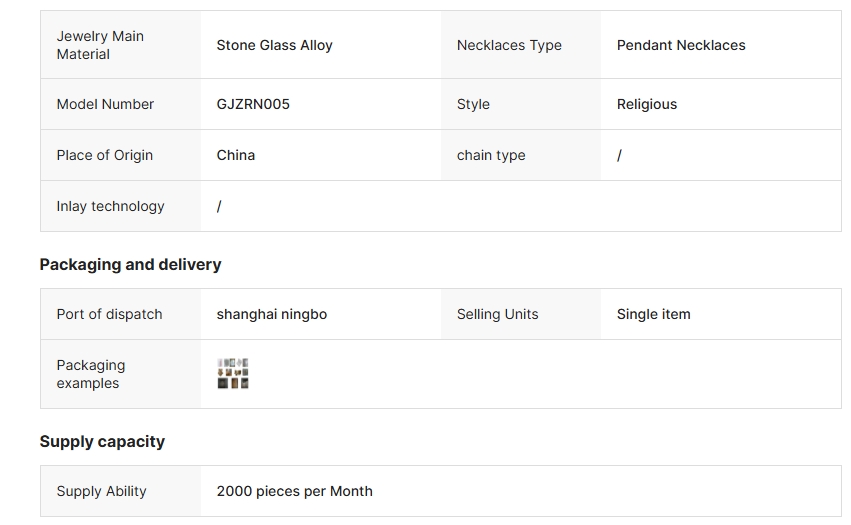Screen dimensions: 851x525
Task: Click the Supply Ability label
Action: point(101,491)
